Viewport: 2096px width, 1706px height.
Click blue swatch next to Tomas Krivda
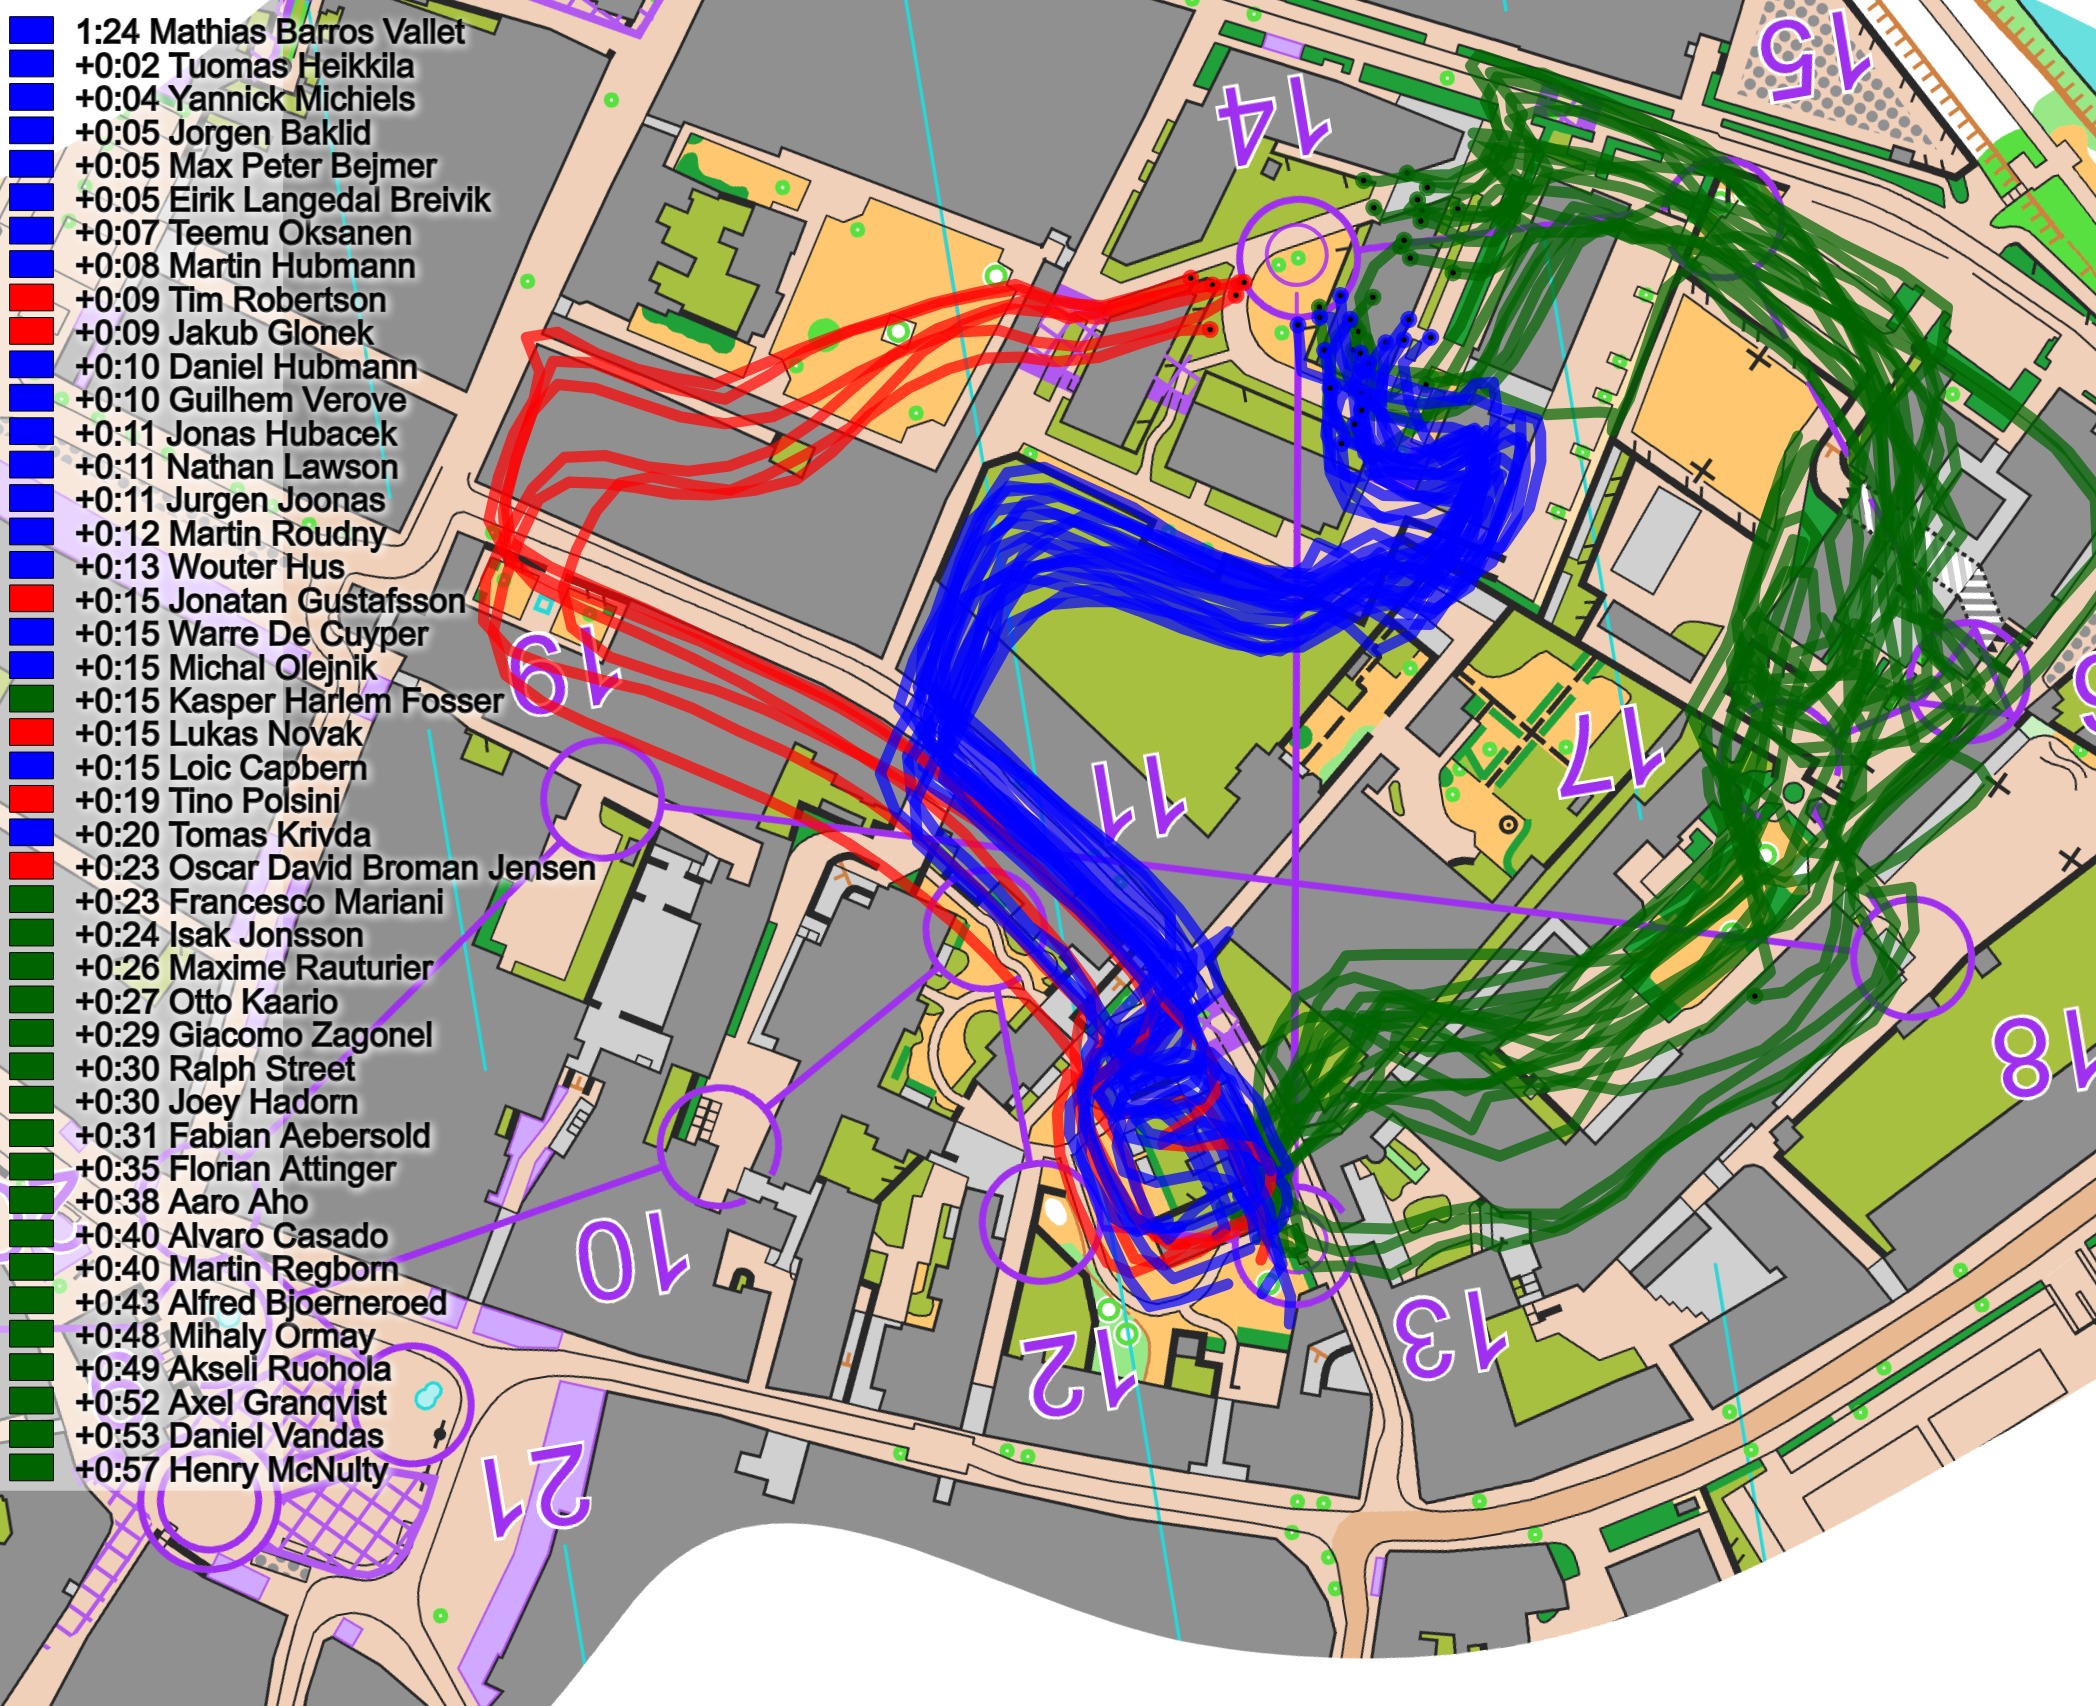pyautogui.click(x=31, y=833)
